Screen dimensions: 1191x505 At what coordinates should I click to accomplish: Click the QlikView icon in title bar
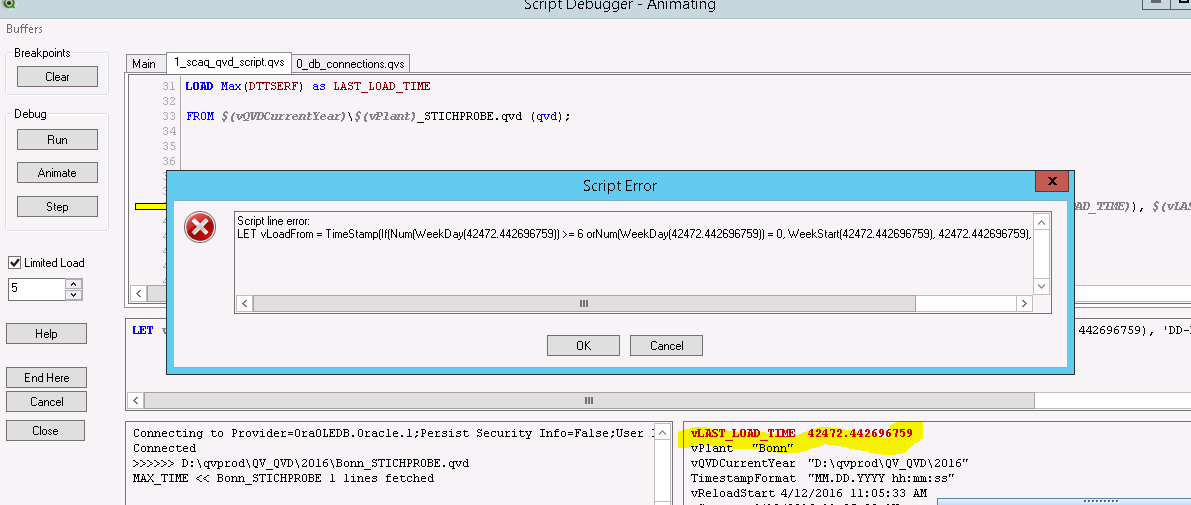coord(7,4)
